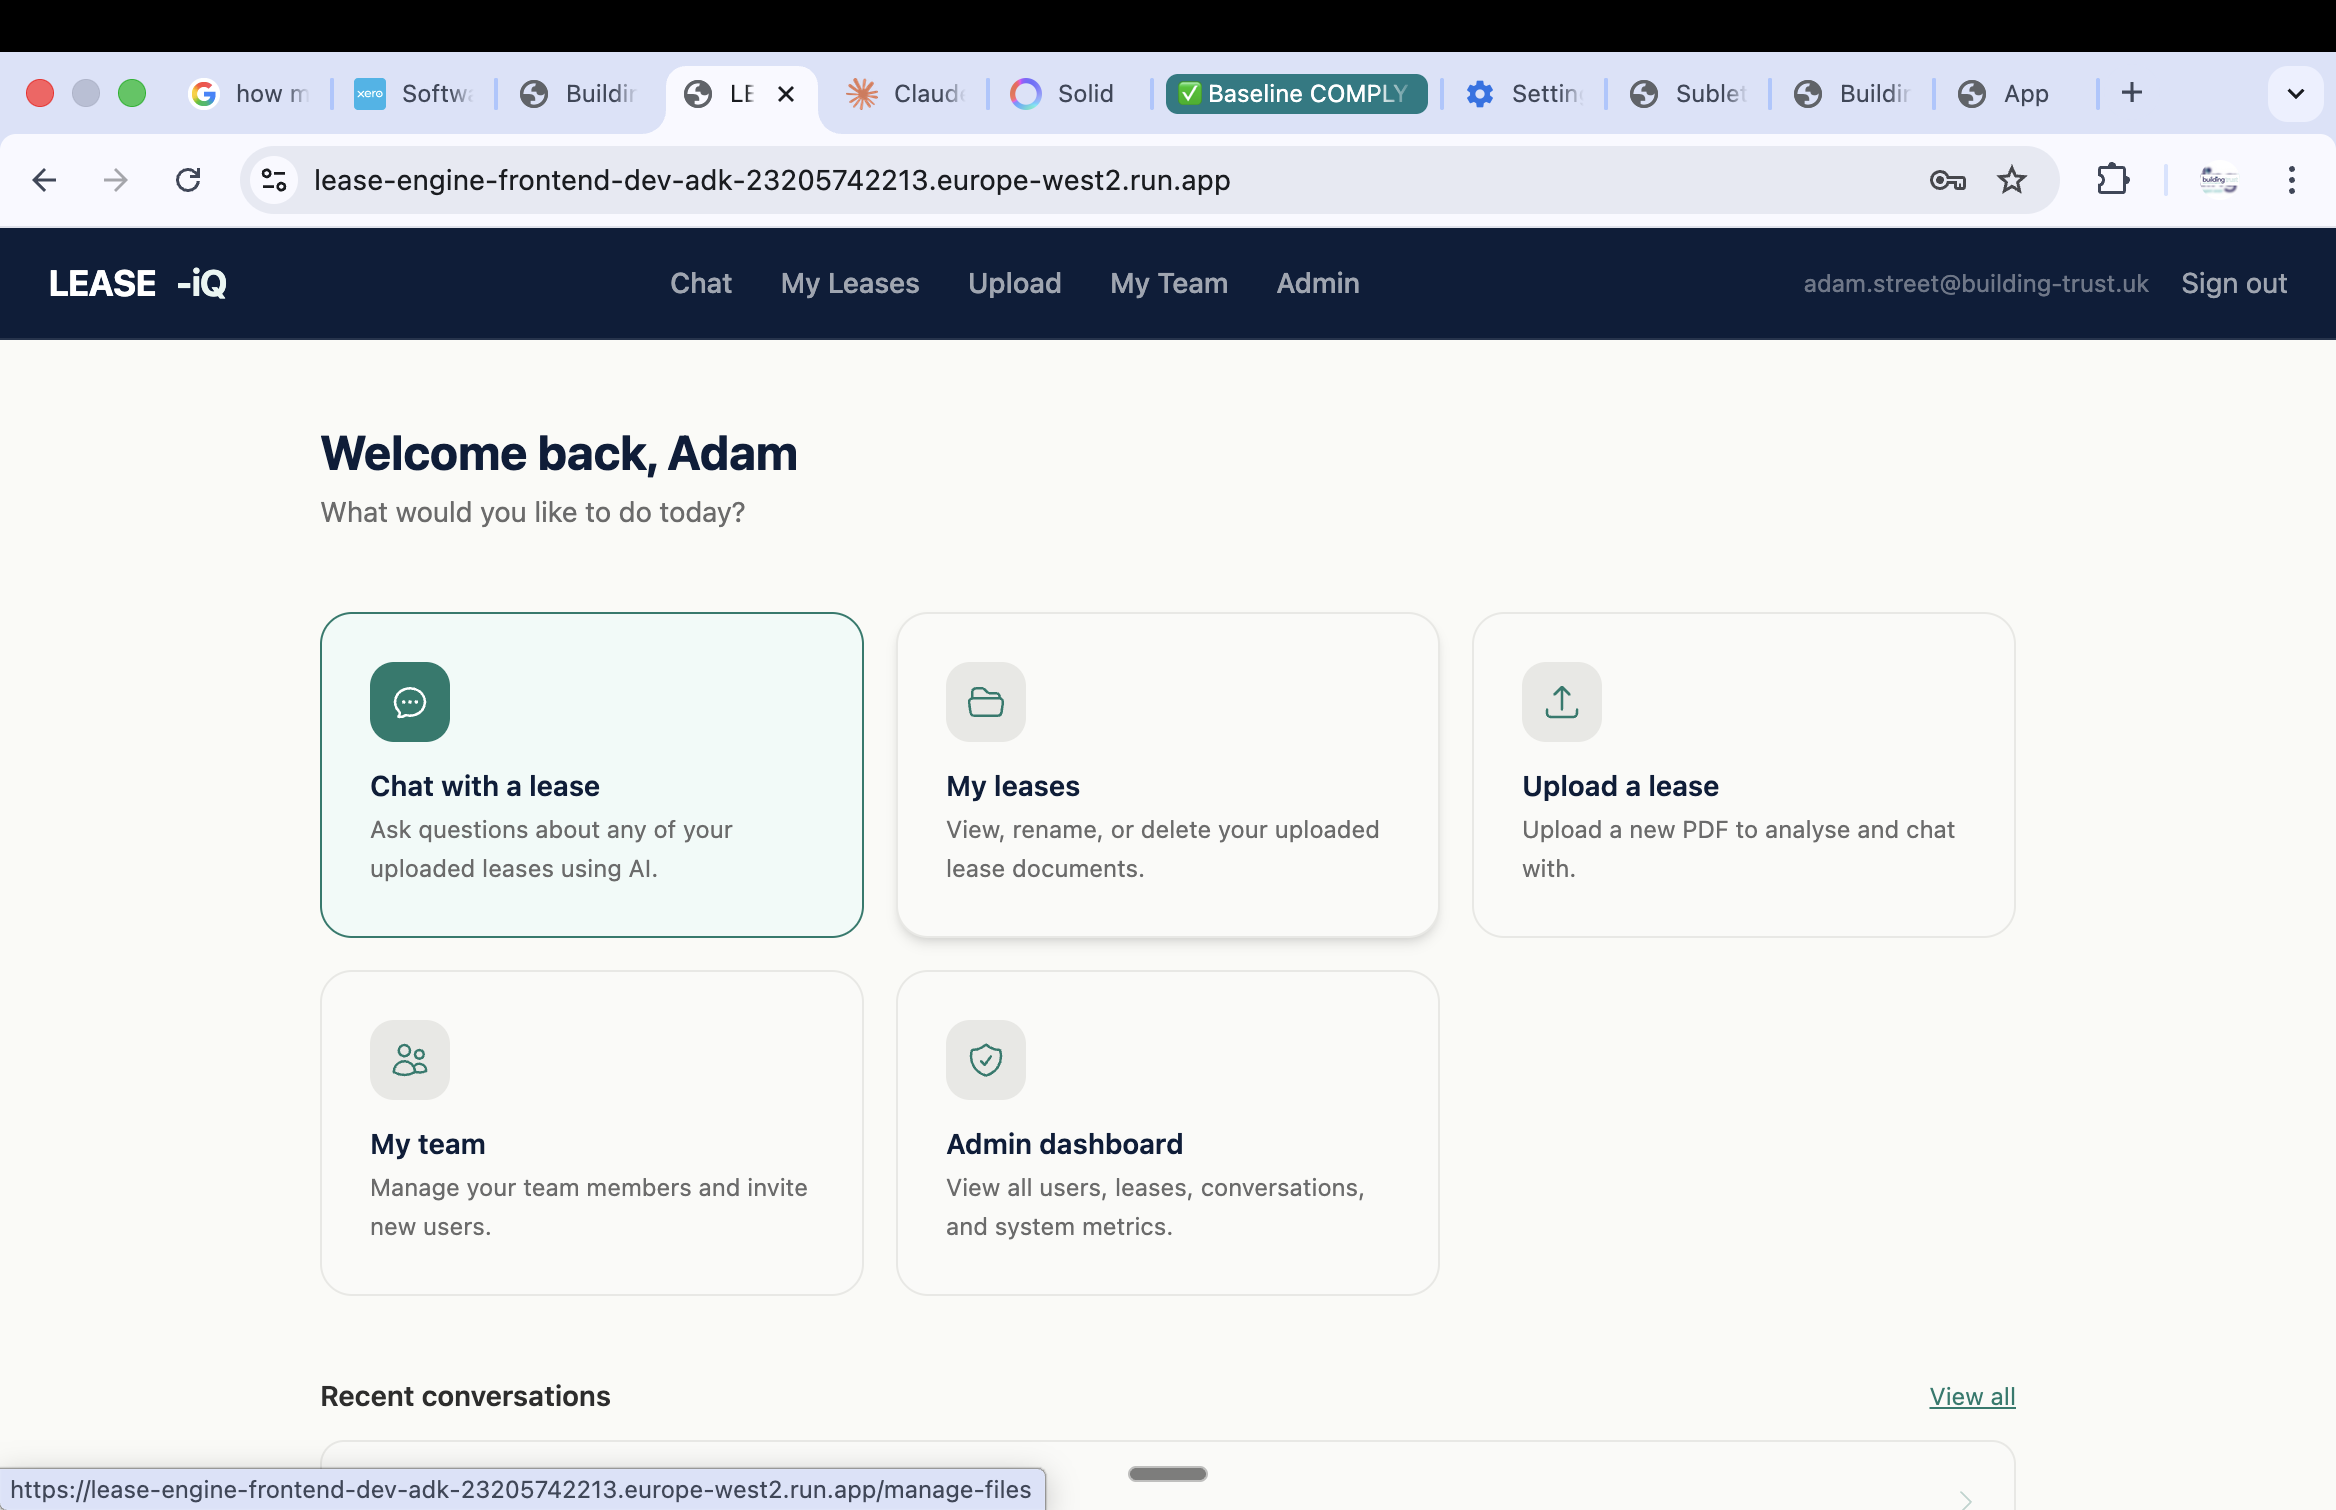This screenshot has width=2336, height=1510.
Task: Open the Admin item in the navigation bar
Action: [1316, 283]
